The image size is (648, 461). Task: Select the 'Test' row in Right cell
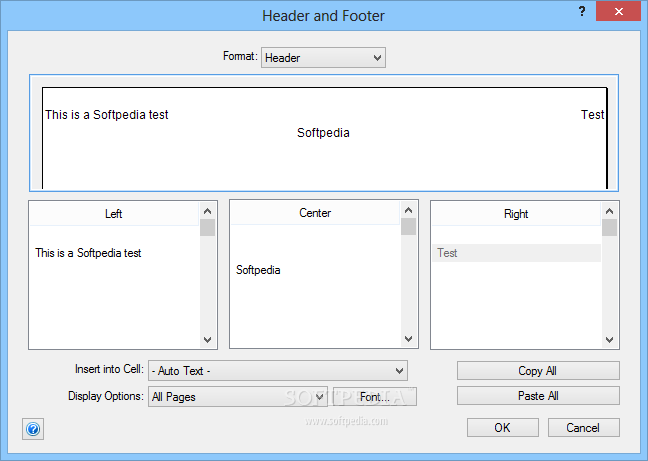click(516, 253)
